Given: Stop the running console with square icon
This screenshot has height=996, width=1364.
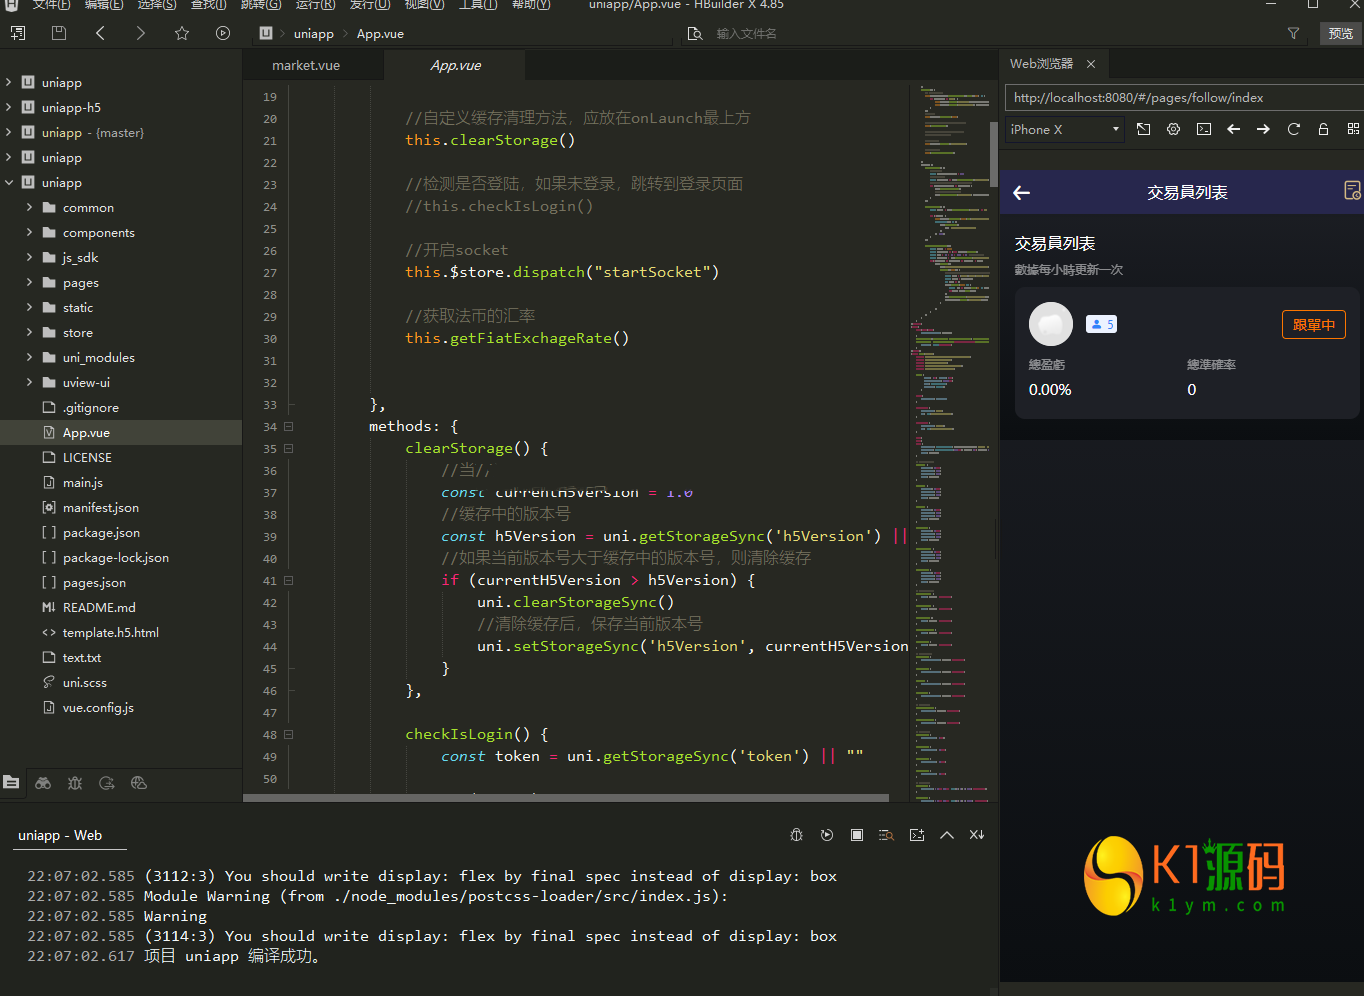Looking at the screenshot, I should 857,835.
